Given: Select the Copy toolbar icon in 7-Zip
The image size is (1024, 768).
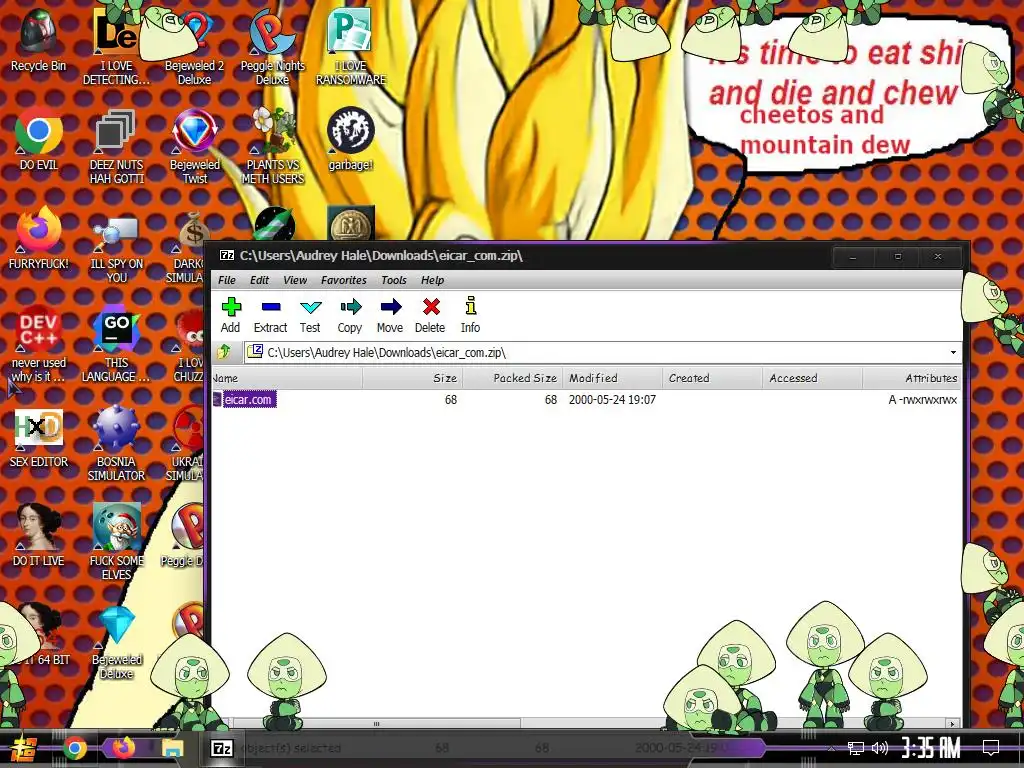Looking at the screenshot, I should pos(350,315).
